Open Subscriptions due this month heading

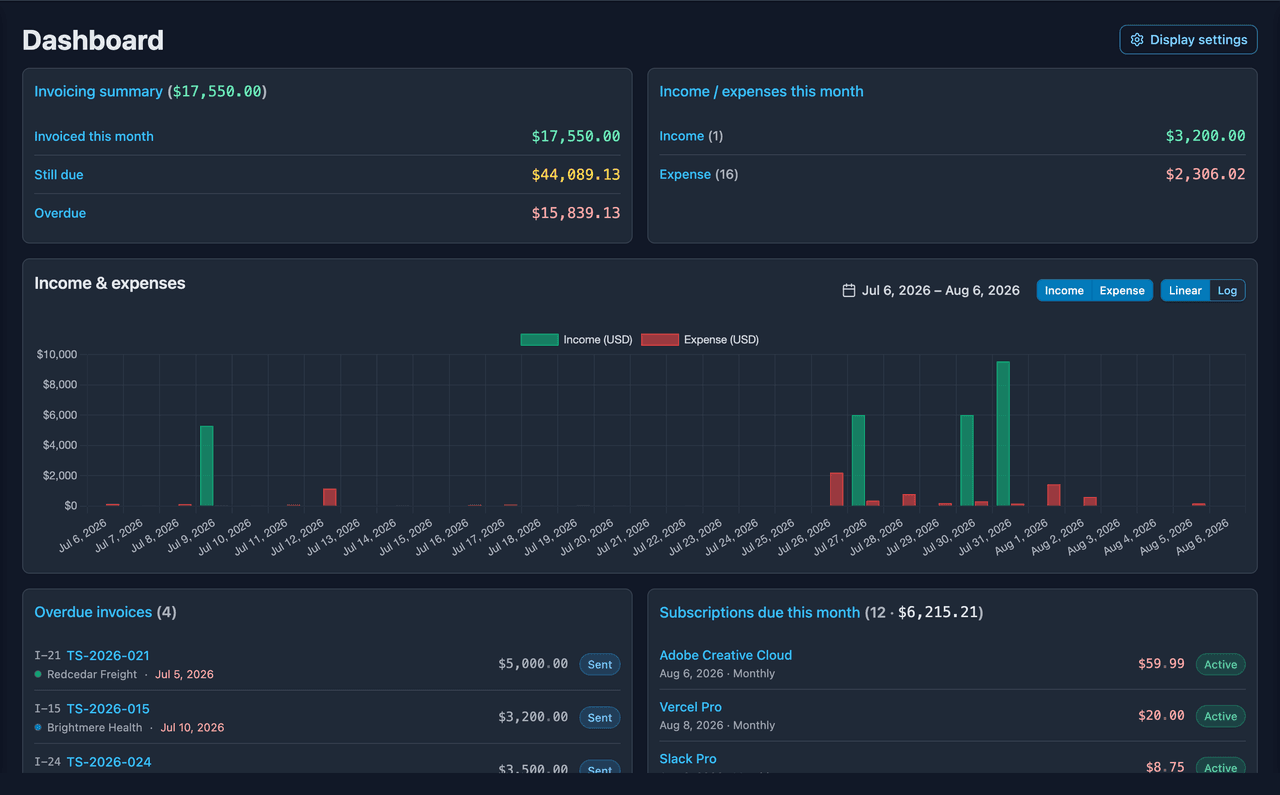click(x=759, y=612)
